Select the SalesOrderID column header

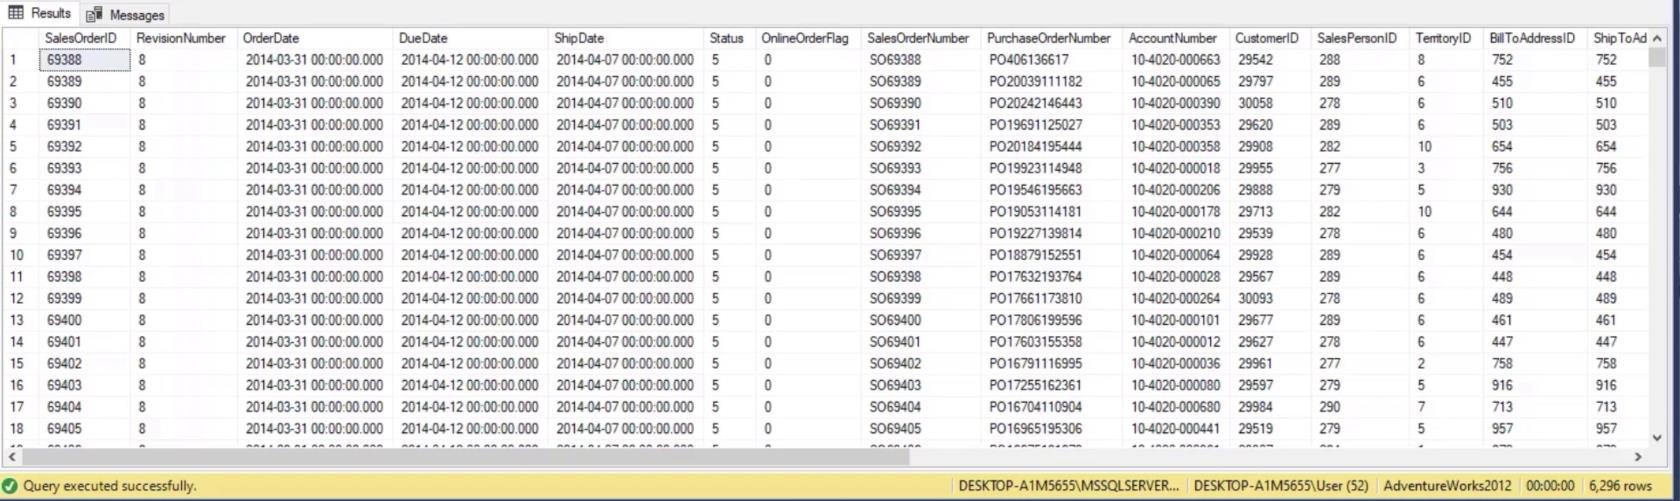tap(81, 38)
